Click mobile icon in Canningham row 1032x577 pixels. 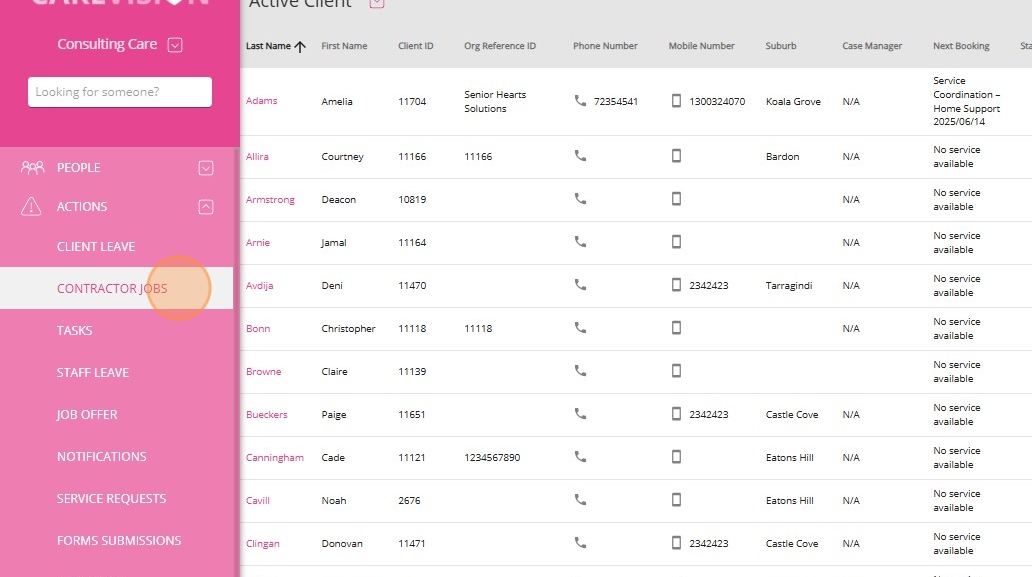click(676, 457)
